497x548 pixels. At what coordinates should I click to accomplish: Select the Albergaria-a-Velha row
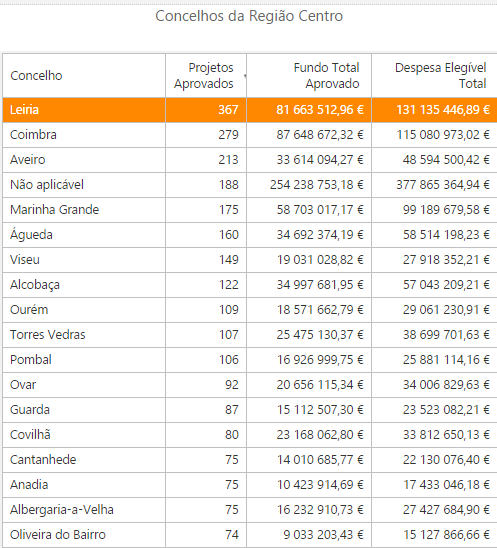250,510
